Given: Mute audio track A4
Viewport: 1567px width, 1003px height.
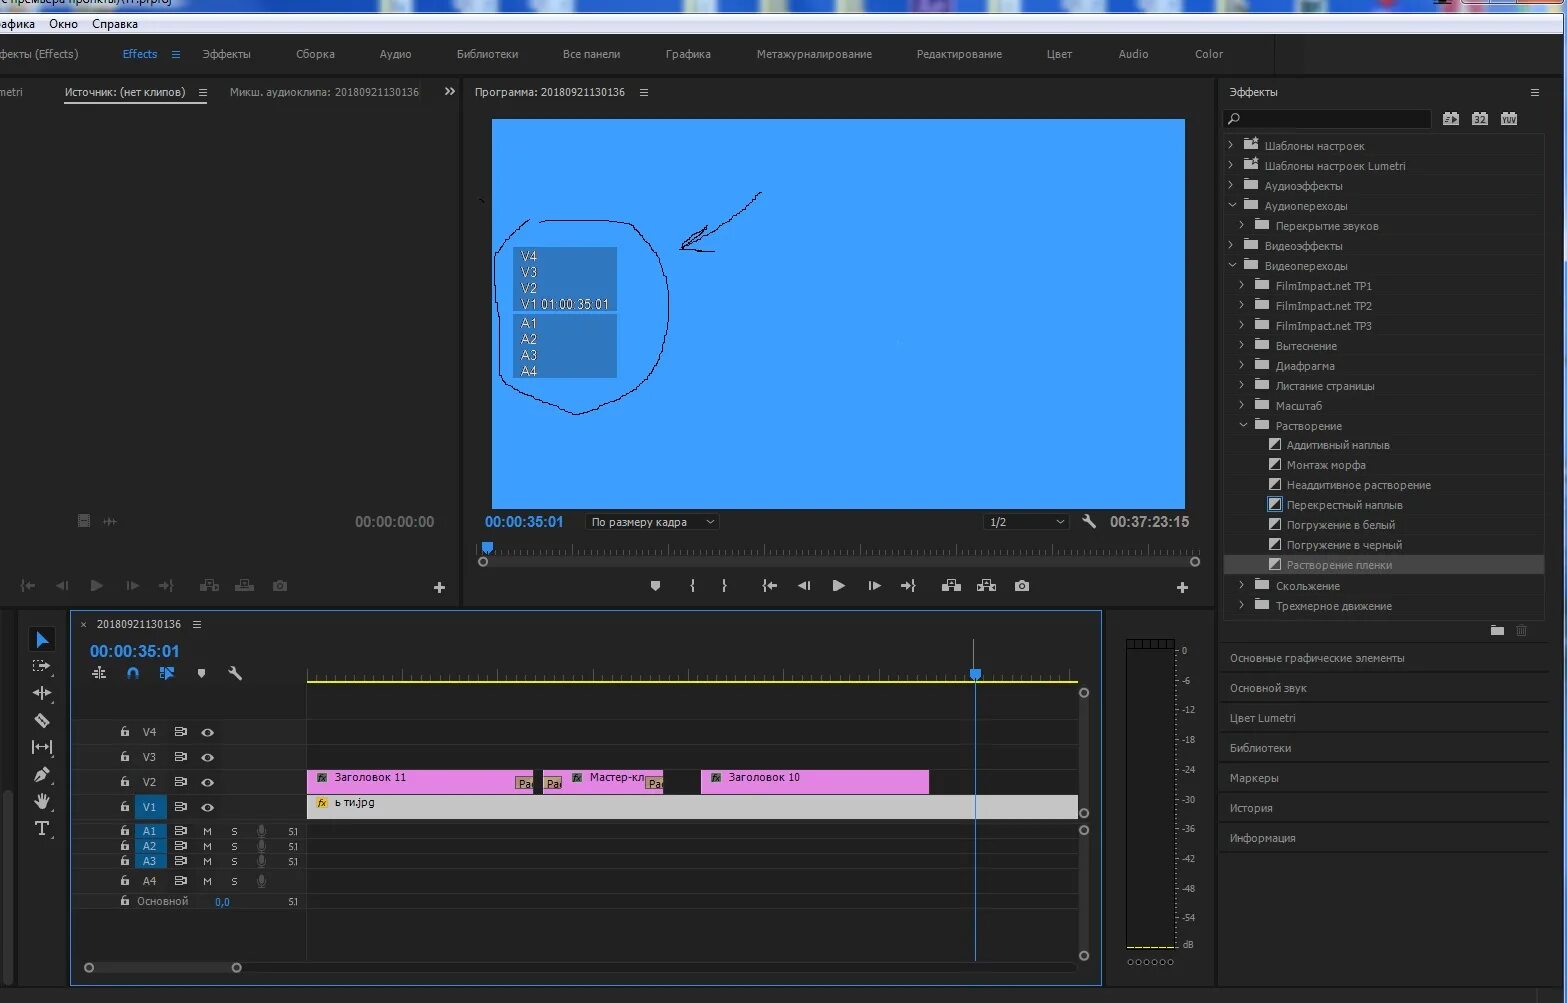Looking at the screenshot, I should 208,881.
